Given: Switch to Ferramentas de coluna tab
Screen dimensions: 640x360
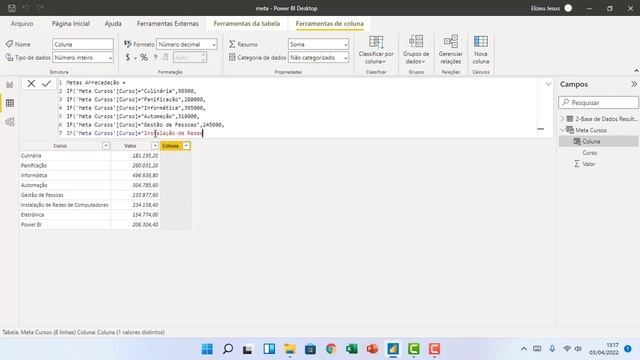Looking at the screenshot, I should pos(330,24).
